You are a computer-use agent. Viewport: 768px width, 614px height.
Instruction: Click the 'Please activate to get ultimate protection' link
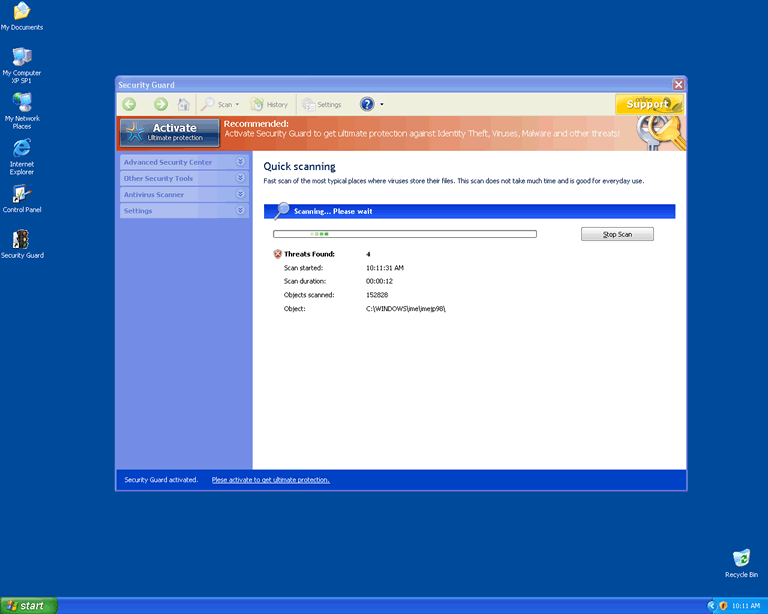[x=270, y=480]
